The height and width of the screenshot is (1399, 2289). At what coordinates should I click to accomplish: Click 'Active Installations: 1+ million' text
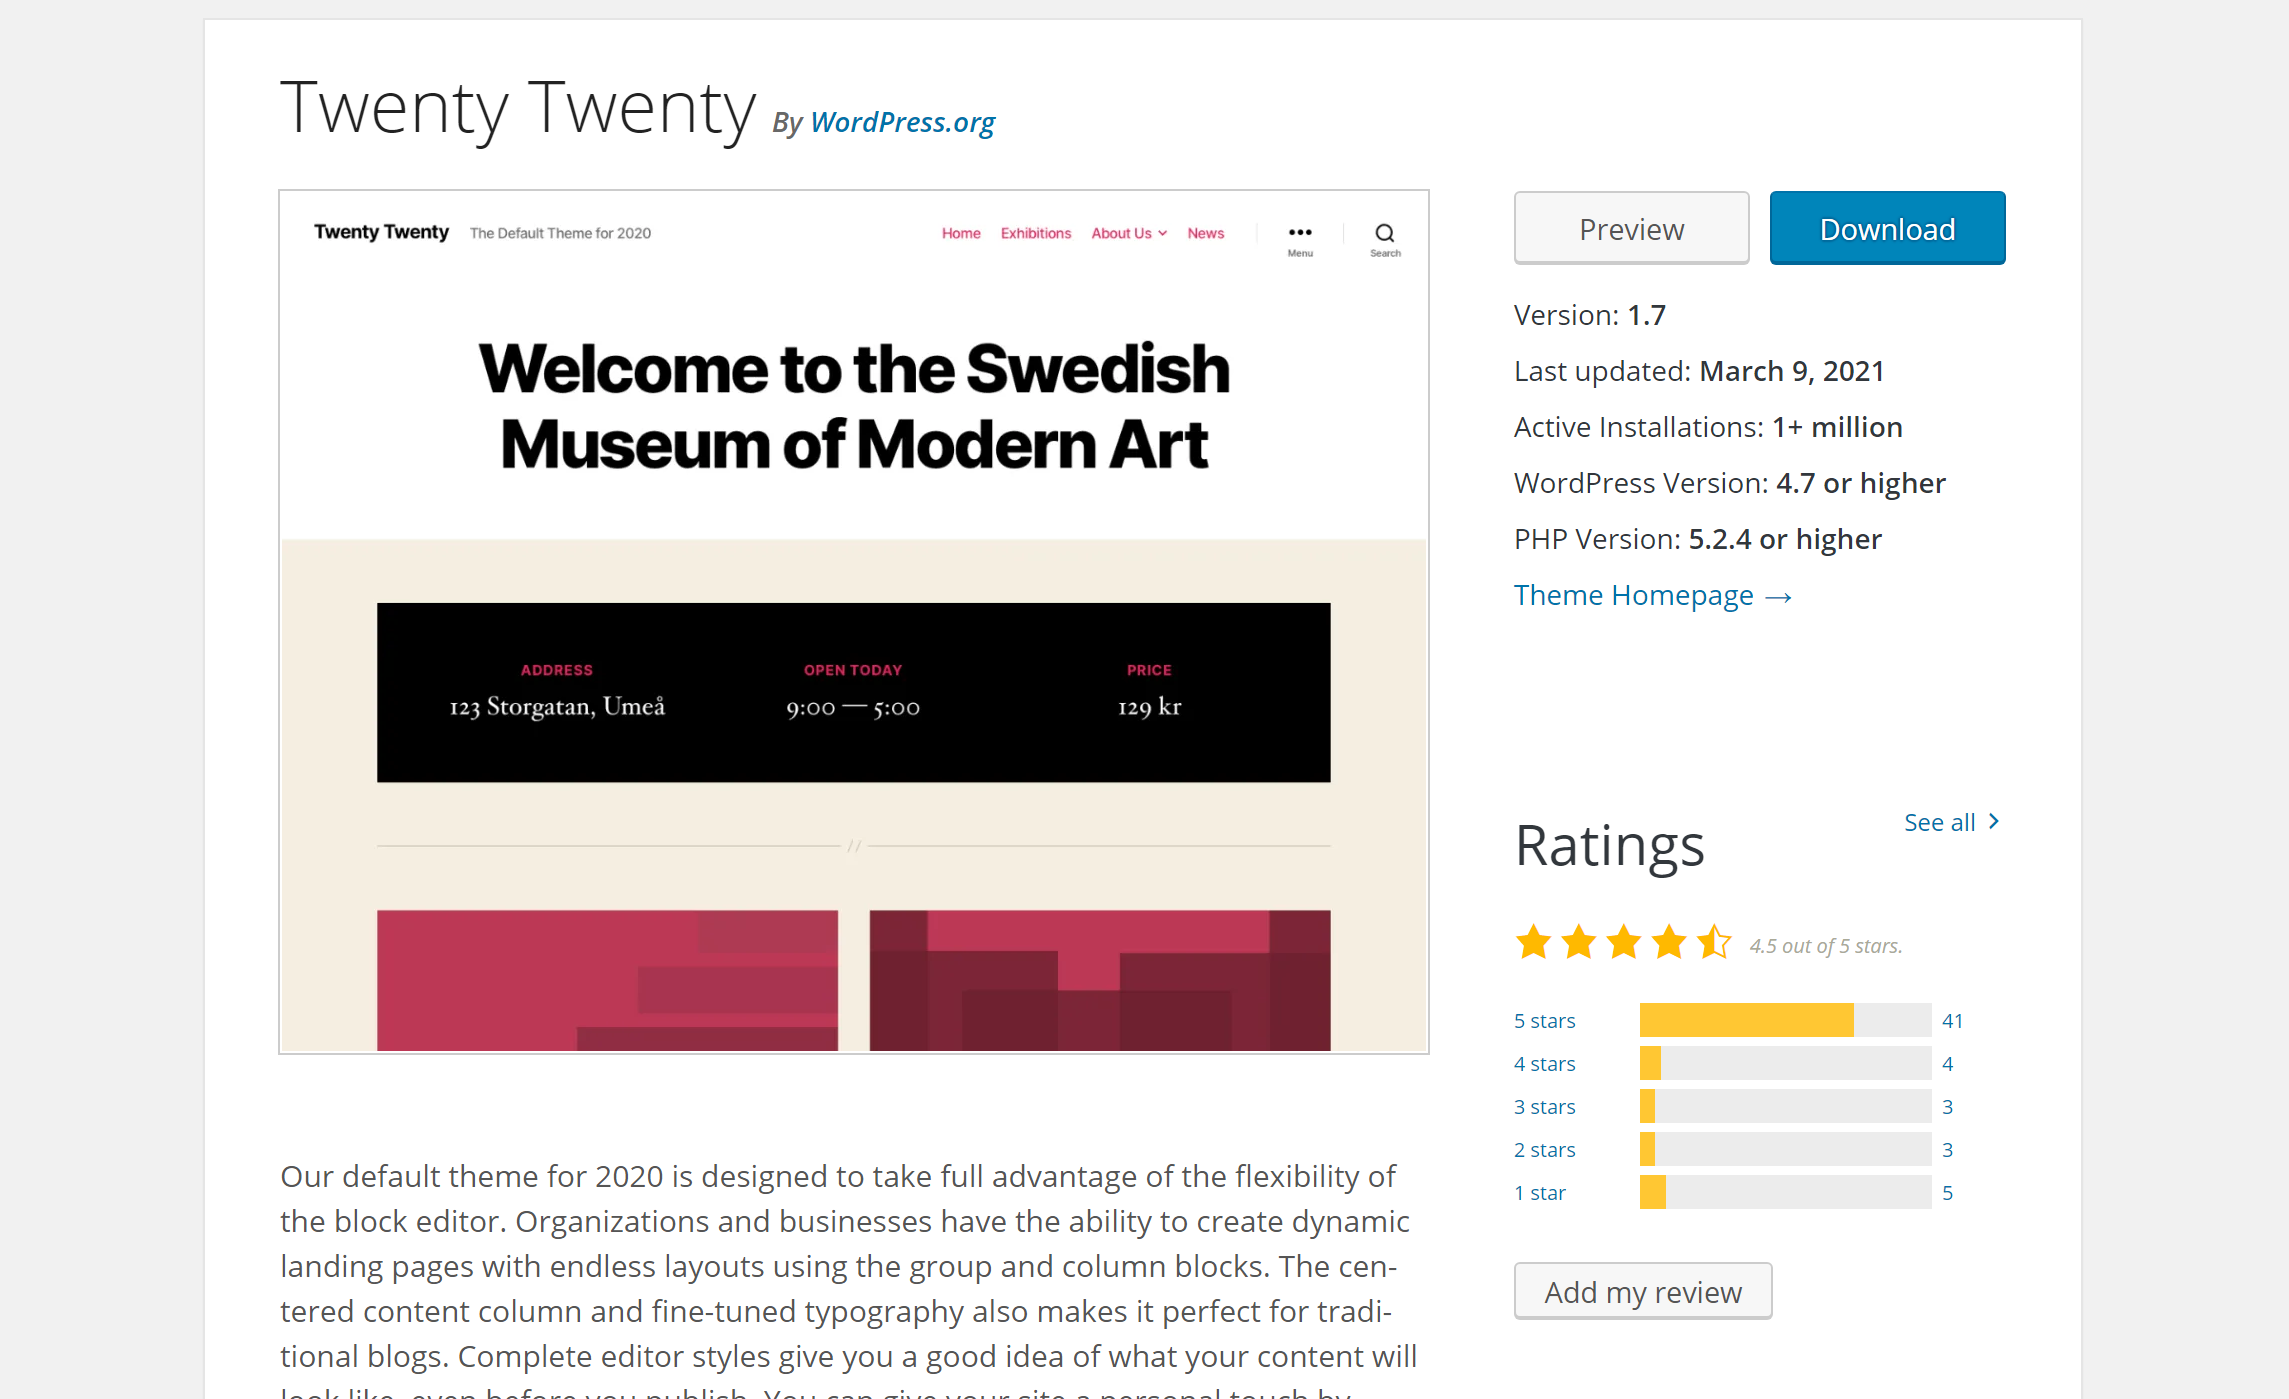click(1708, 427)
